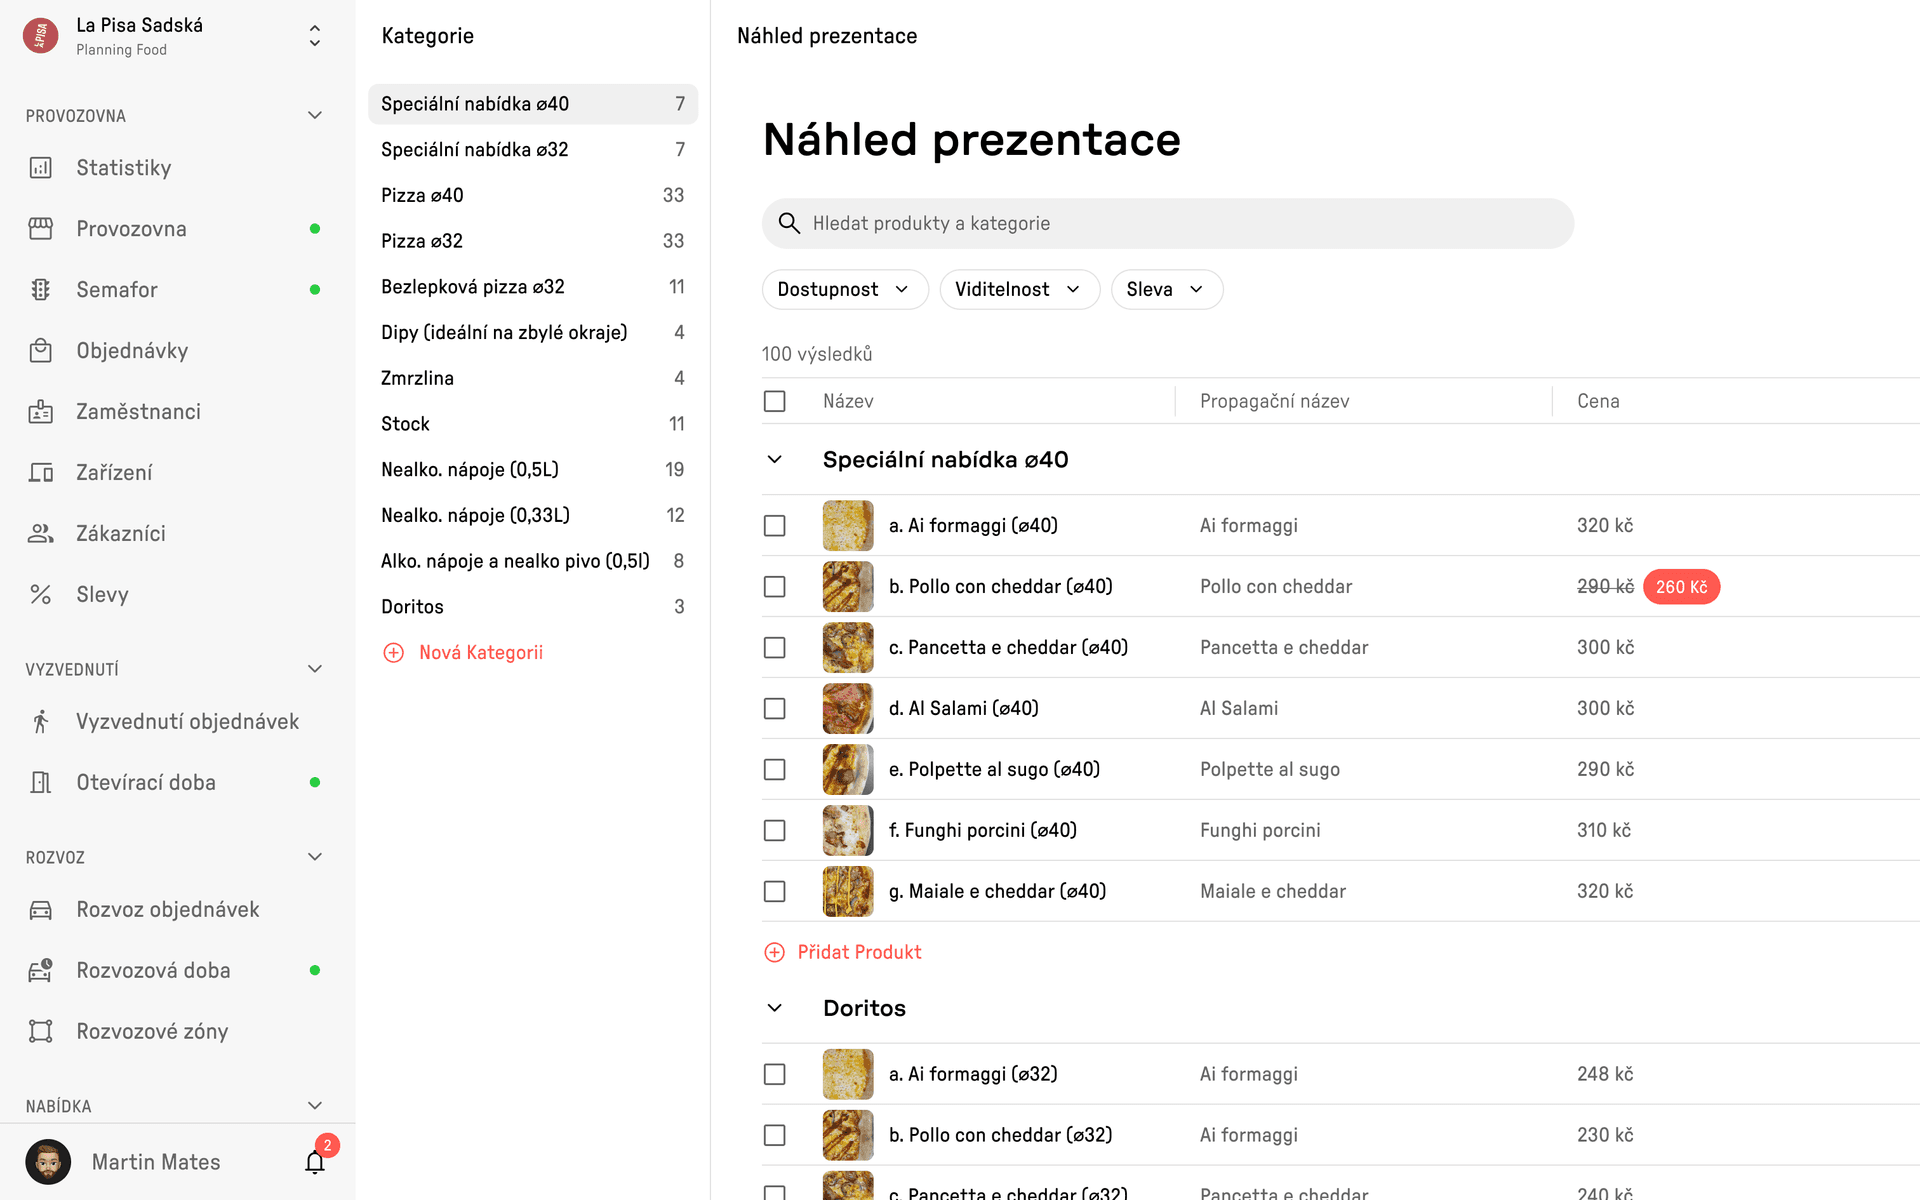Click the Přidat Produkt link
Screen dimensions: 1920x1200
click(x=859, y=953)
